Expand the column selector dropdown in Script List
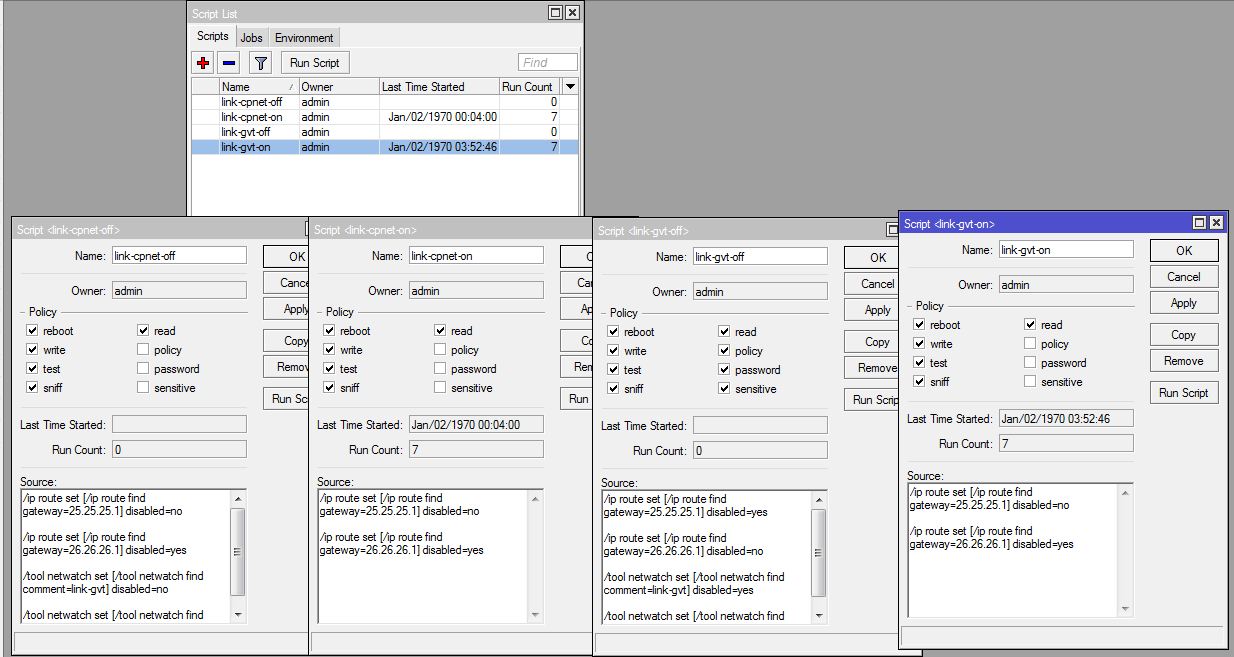Screen dimensions: 1234x657 point(570,87)
